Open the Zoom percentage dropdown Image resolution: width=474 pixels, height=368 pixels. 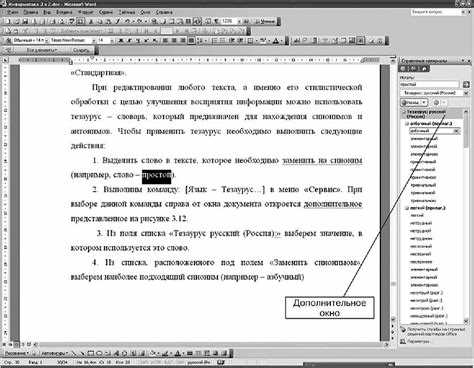pos(239,21)
